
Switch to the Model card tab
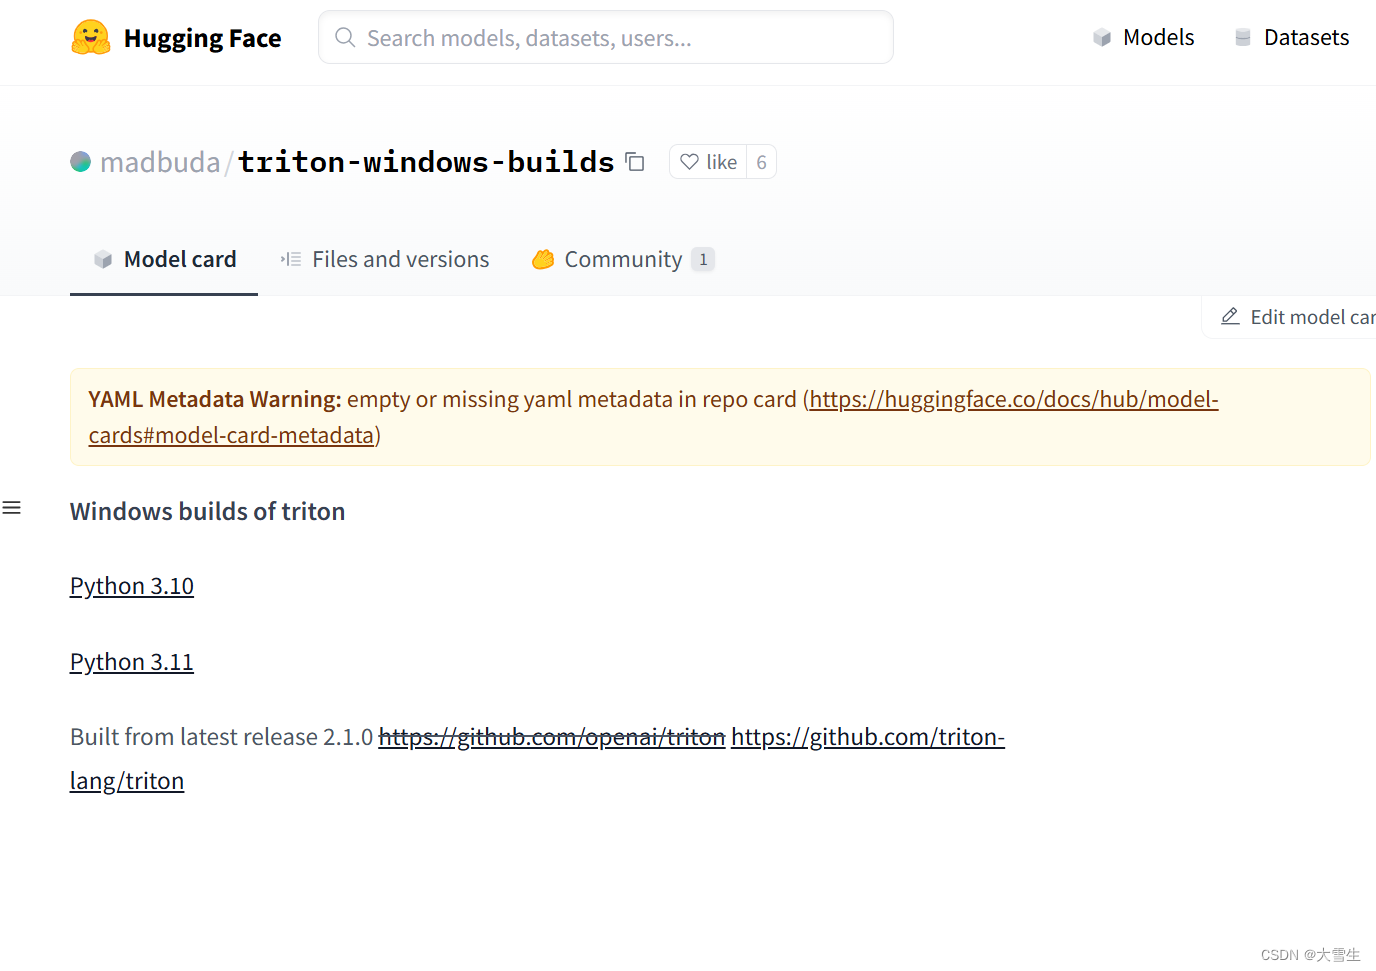coord(164,260)
